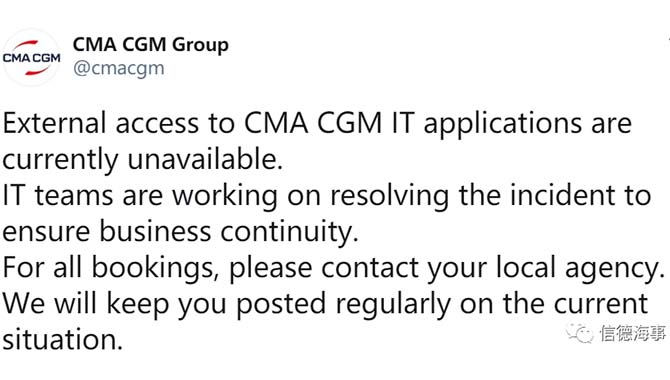Click the word 'applications' in the tweet

[x=502, y=124]
